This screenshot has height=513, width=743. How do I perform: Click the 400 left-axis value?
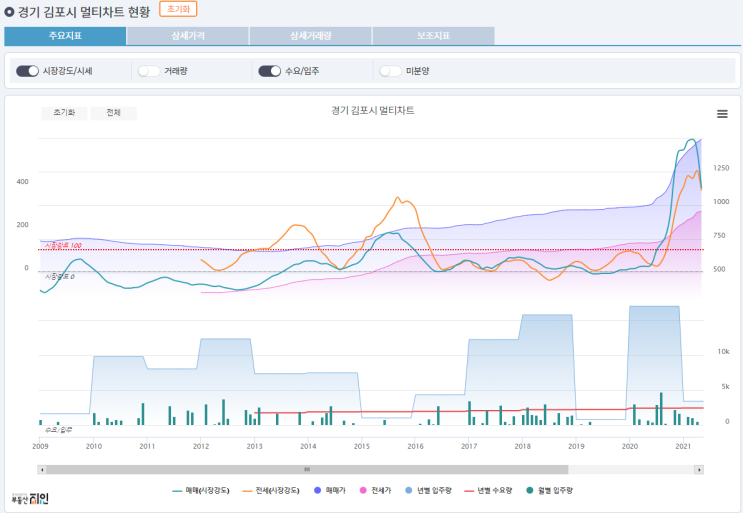click(x=22, y=182)
